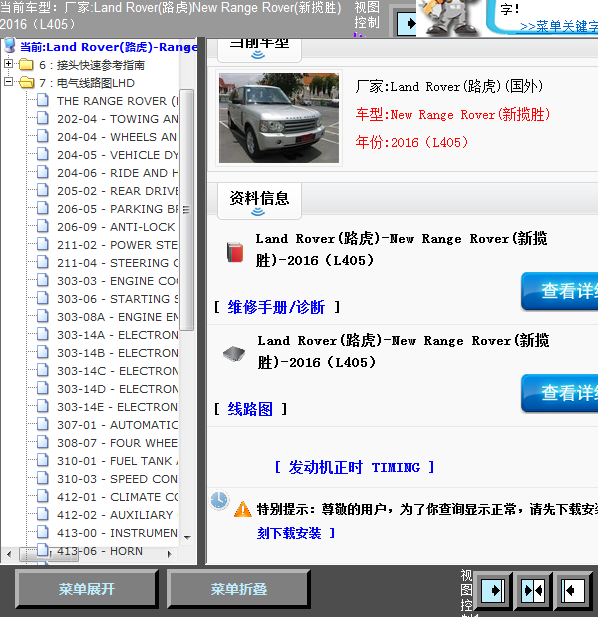Click the red book repair manual icon
598x621 pixels.
tap(235, 252)
